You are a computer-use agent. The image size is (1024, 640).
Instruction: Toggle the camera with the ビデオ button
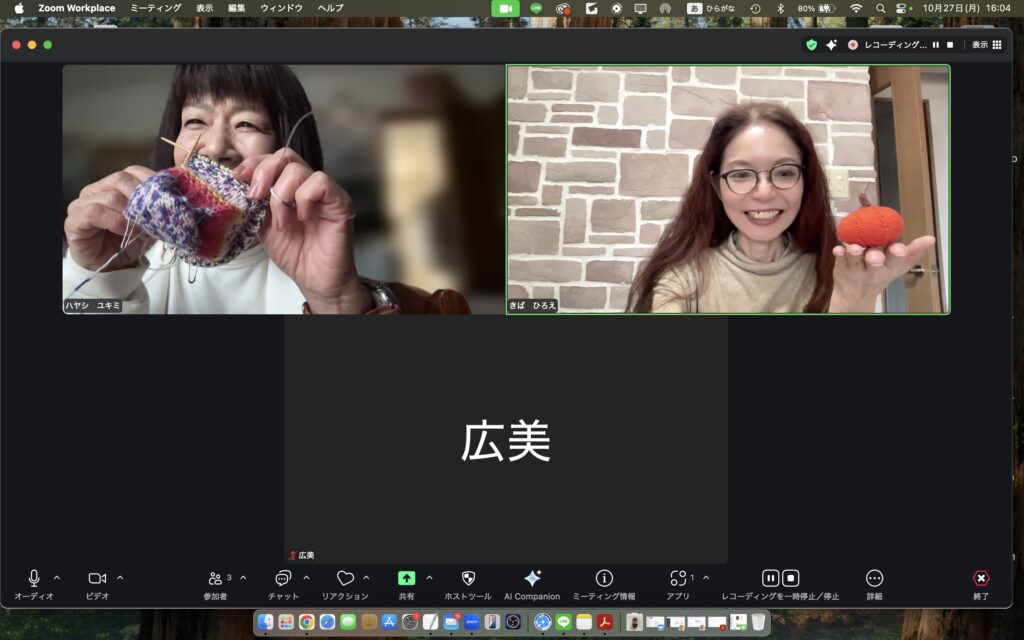pyautogui.click(x=97, y=579)
